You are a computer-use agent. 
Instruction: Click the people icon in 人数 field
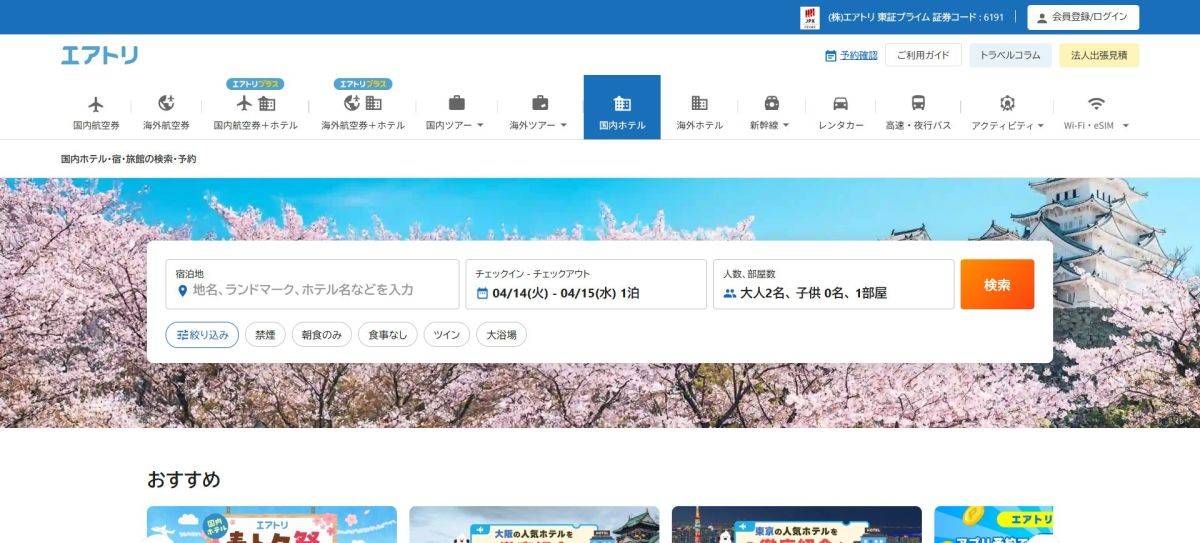click(730, 294)
